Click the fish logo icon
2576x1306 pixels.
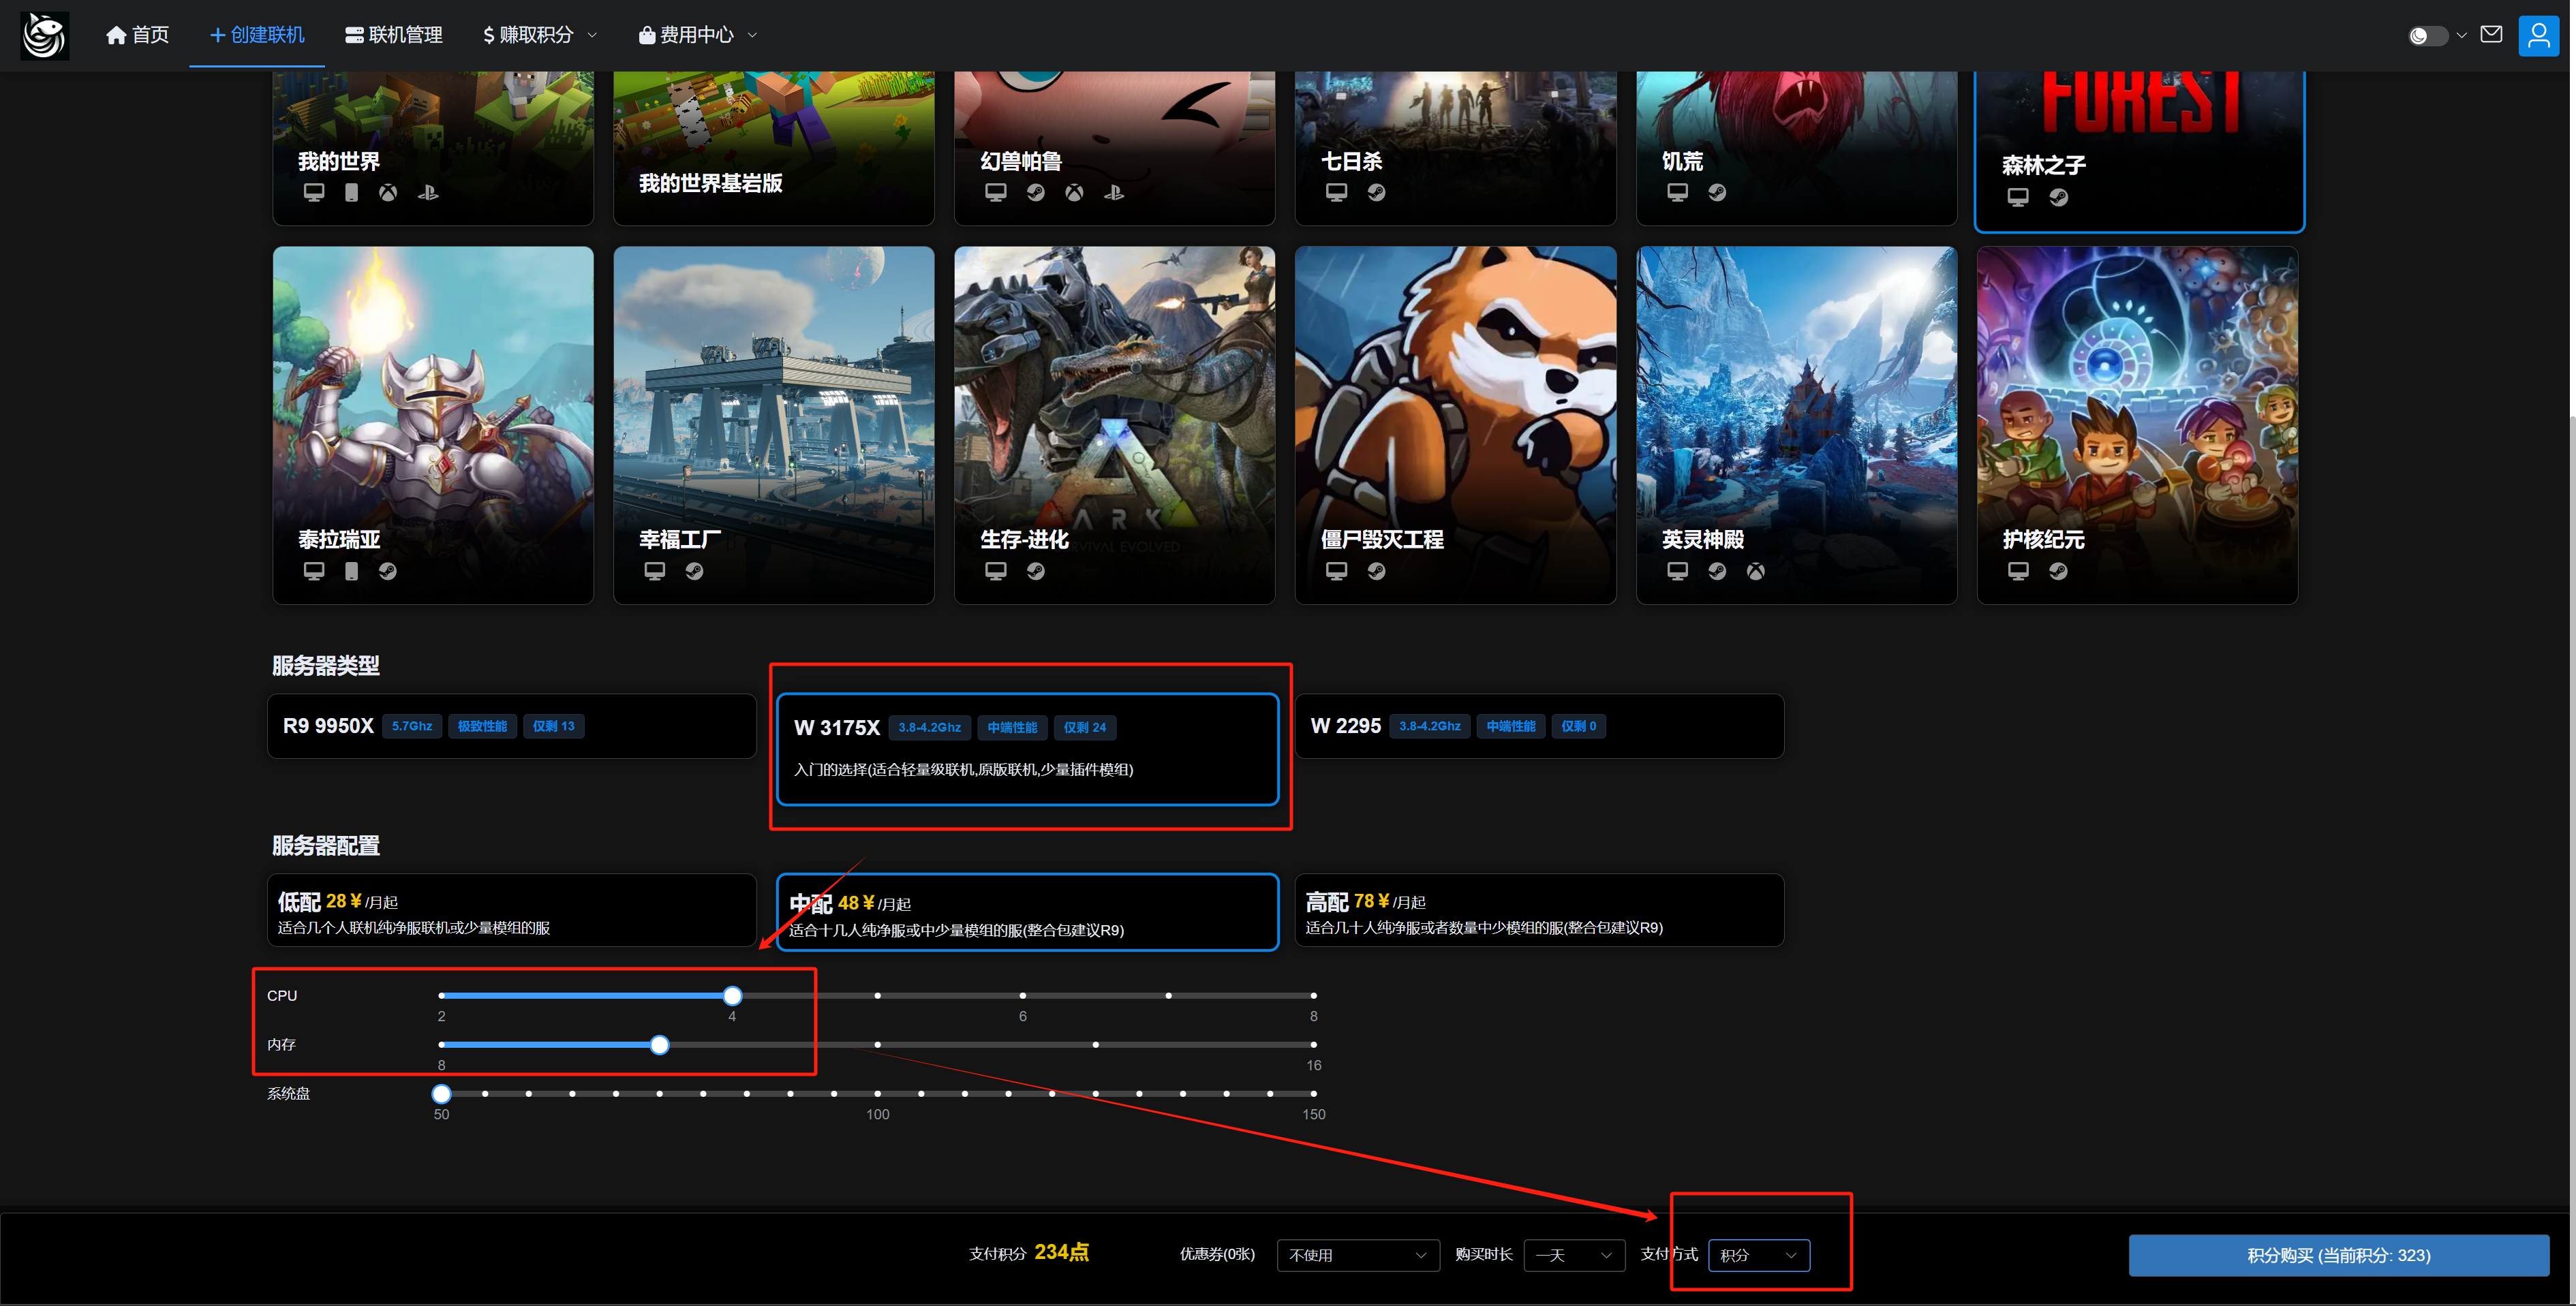click(x=44, y=35)
